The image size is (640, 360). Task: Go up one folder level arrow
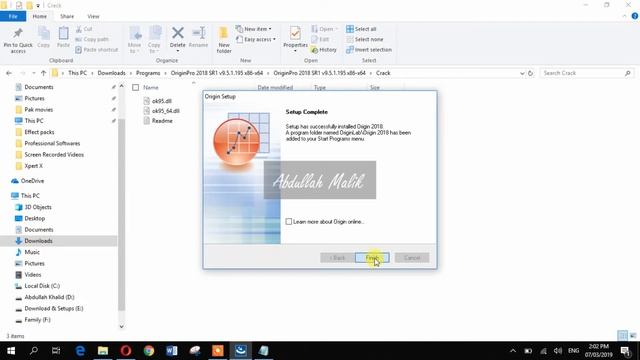(x=43, y=73)
